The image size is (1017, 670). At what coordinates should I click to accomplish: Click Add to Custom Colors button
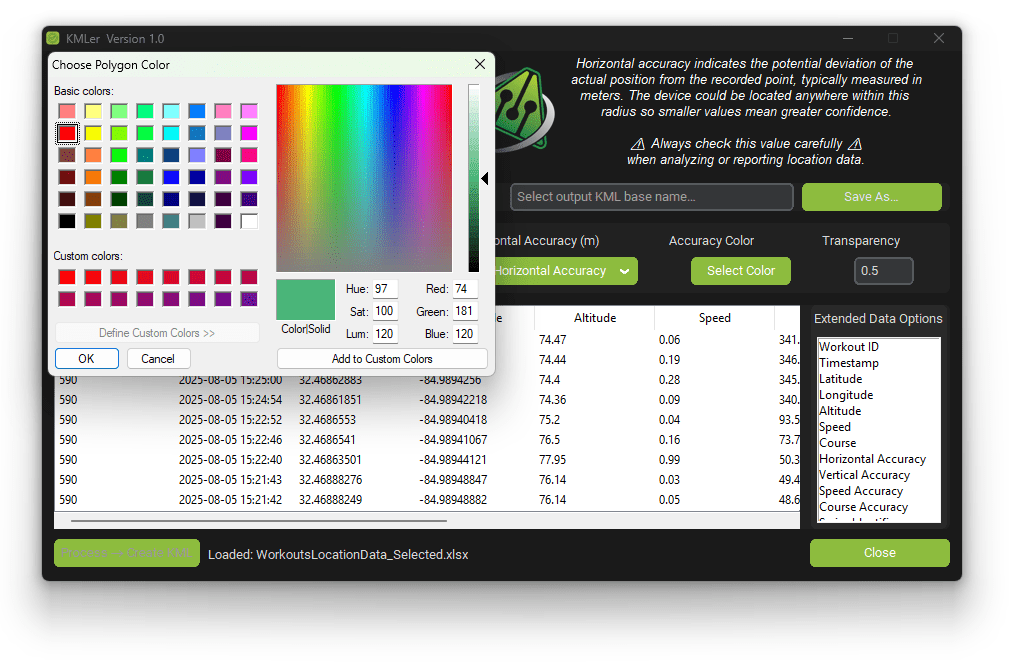382,359
